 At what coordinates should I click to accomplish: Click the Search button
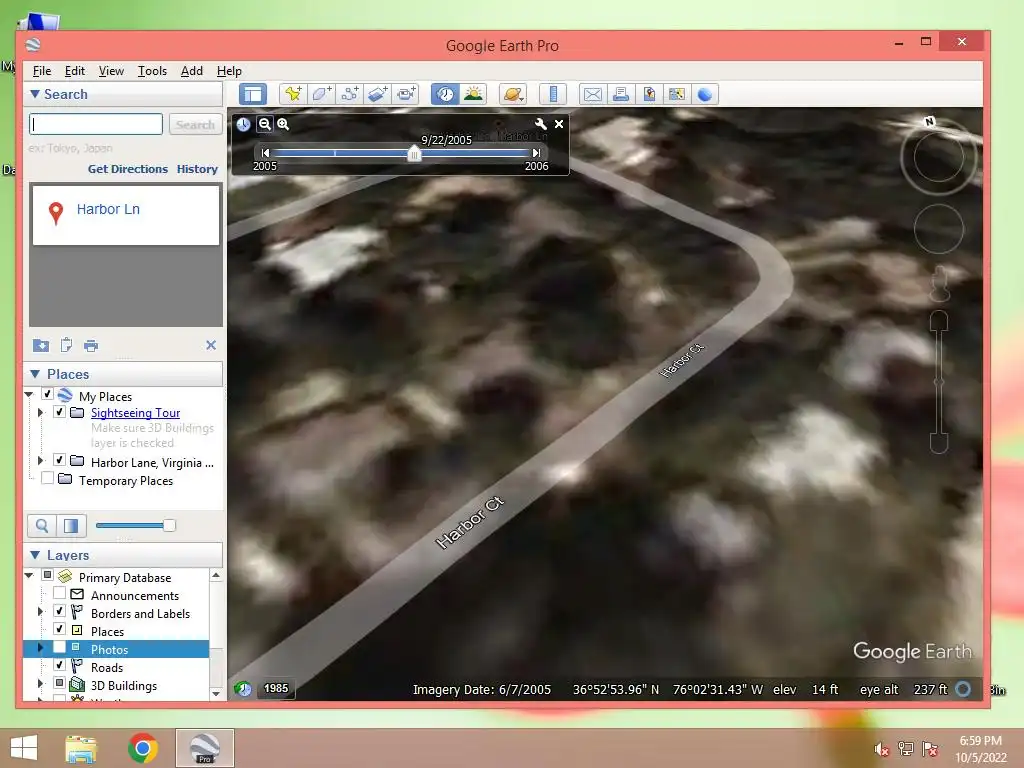coord(195,124)
